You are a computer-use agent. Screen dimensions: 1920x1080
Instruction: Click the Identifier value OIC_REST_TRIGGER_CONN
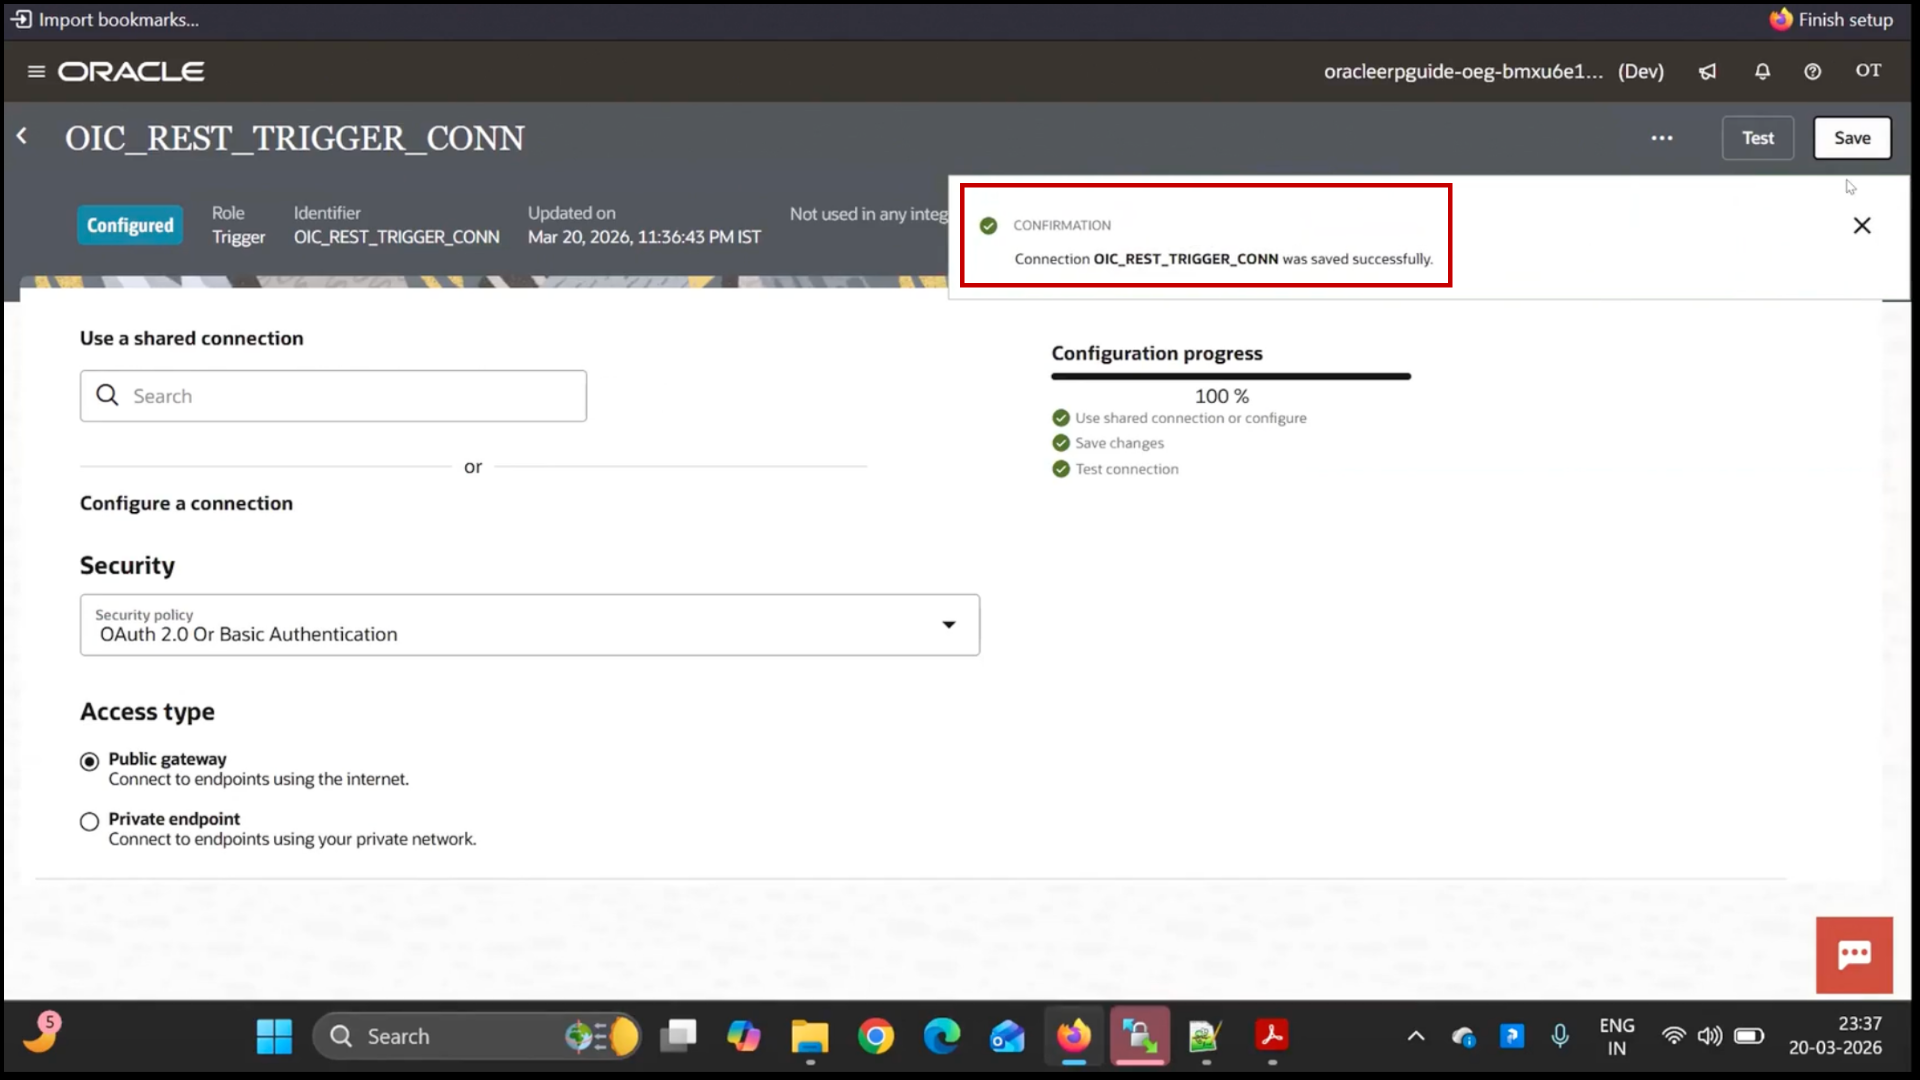(x=397, y=237)
